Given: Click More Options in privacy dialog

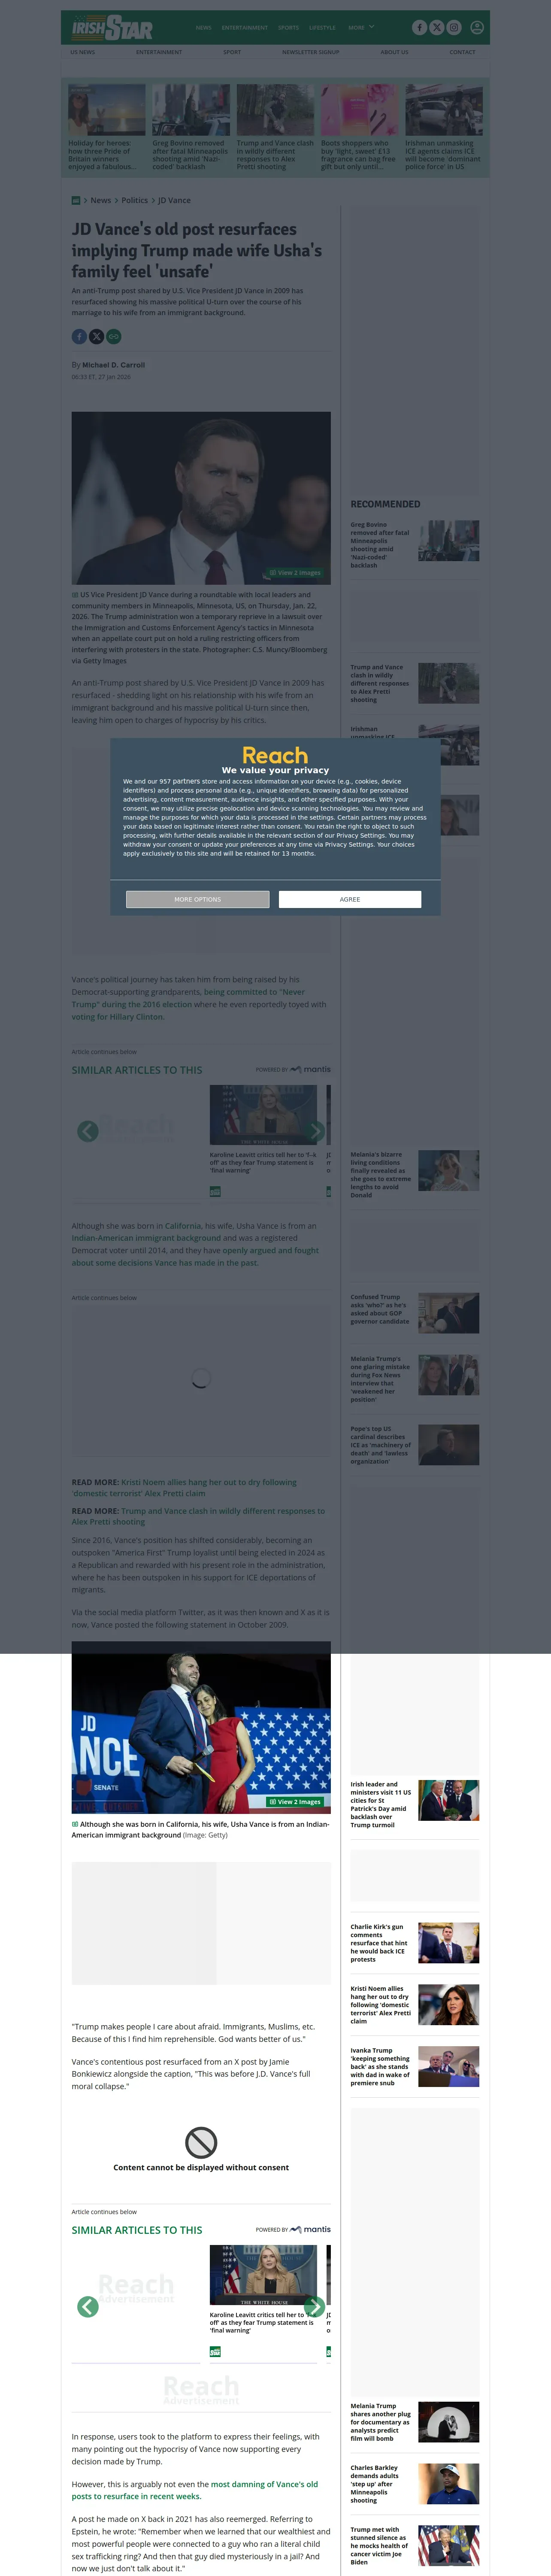Looking at the screenshot, I should click(x=198, y=899).
